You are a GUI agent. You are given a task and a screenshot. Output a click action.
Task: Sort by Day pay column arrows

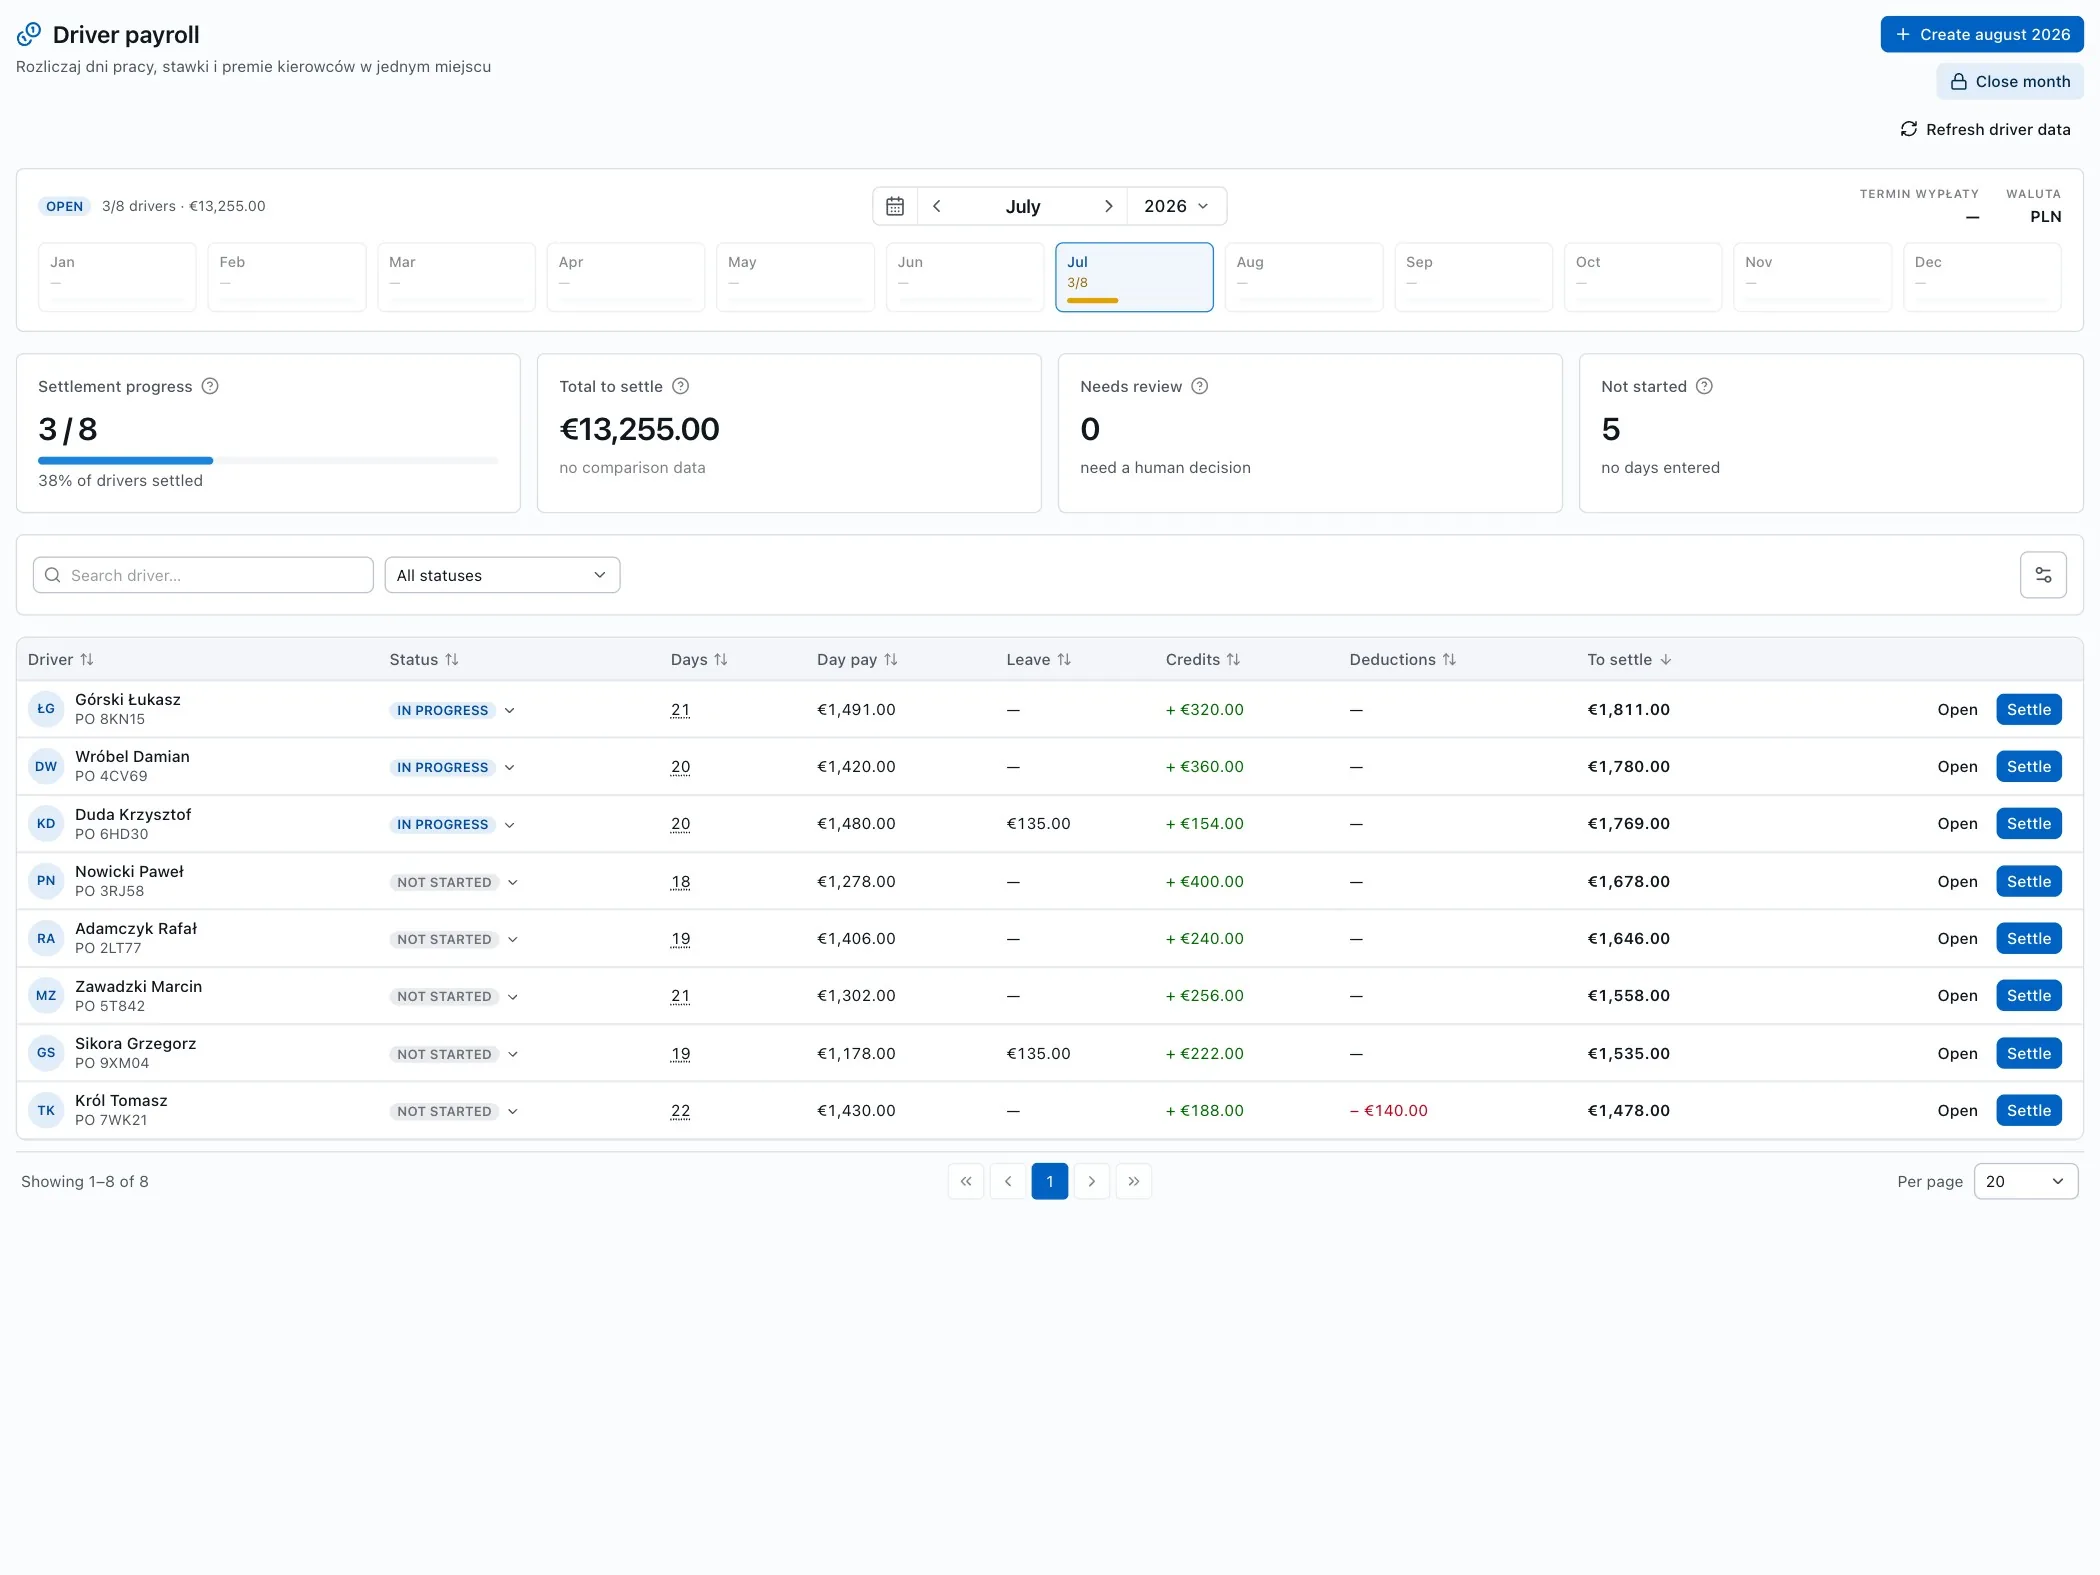coord(891,659)
